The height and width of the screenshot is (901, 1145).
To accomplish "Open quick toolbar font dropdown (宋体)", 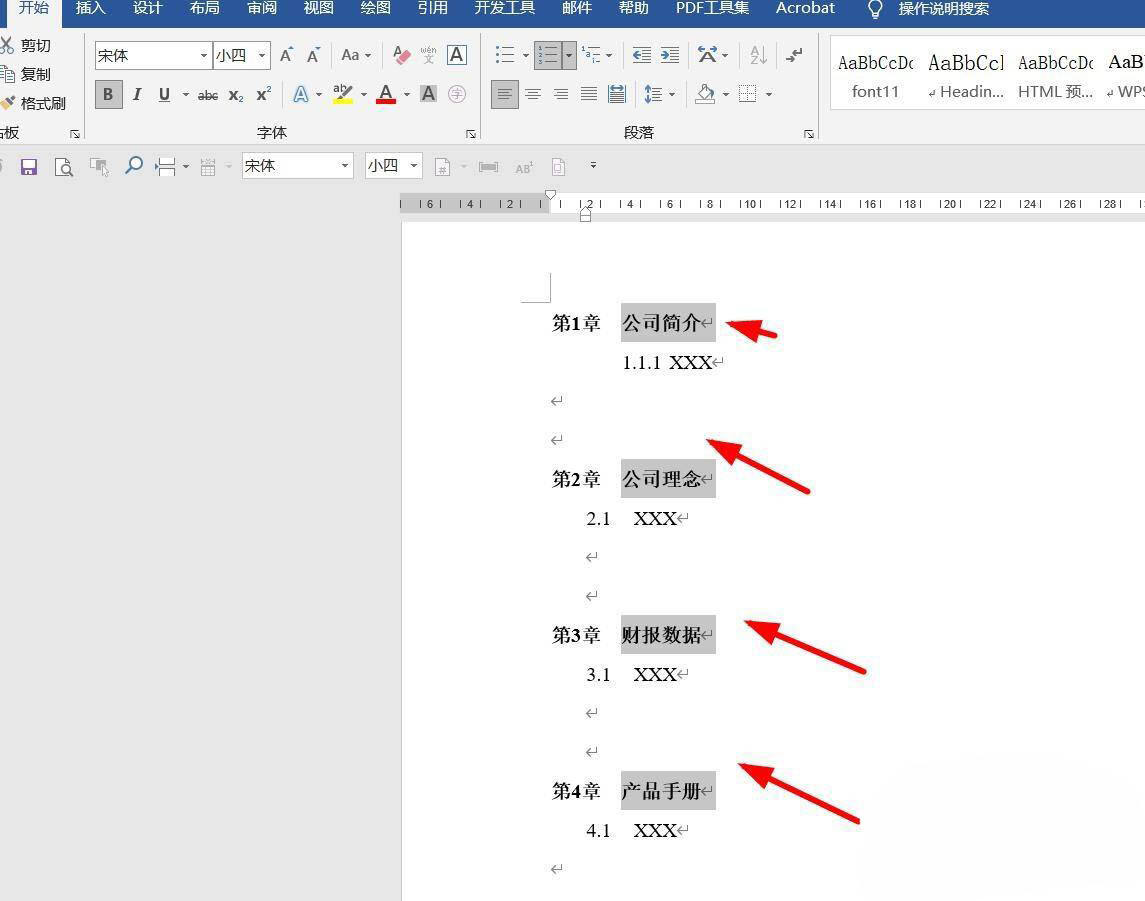I will [345, 166].
